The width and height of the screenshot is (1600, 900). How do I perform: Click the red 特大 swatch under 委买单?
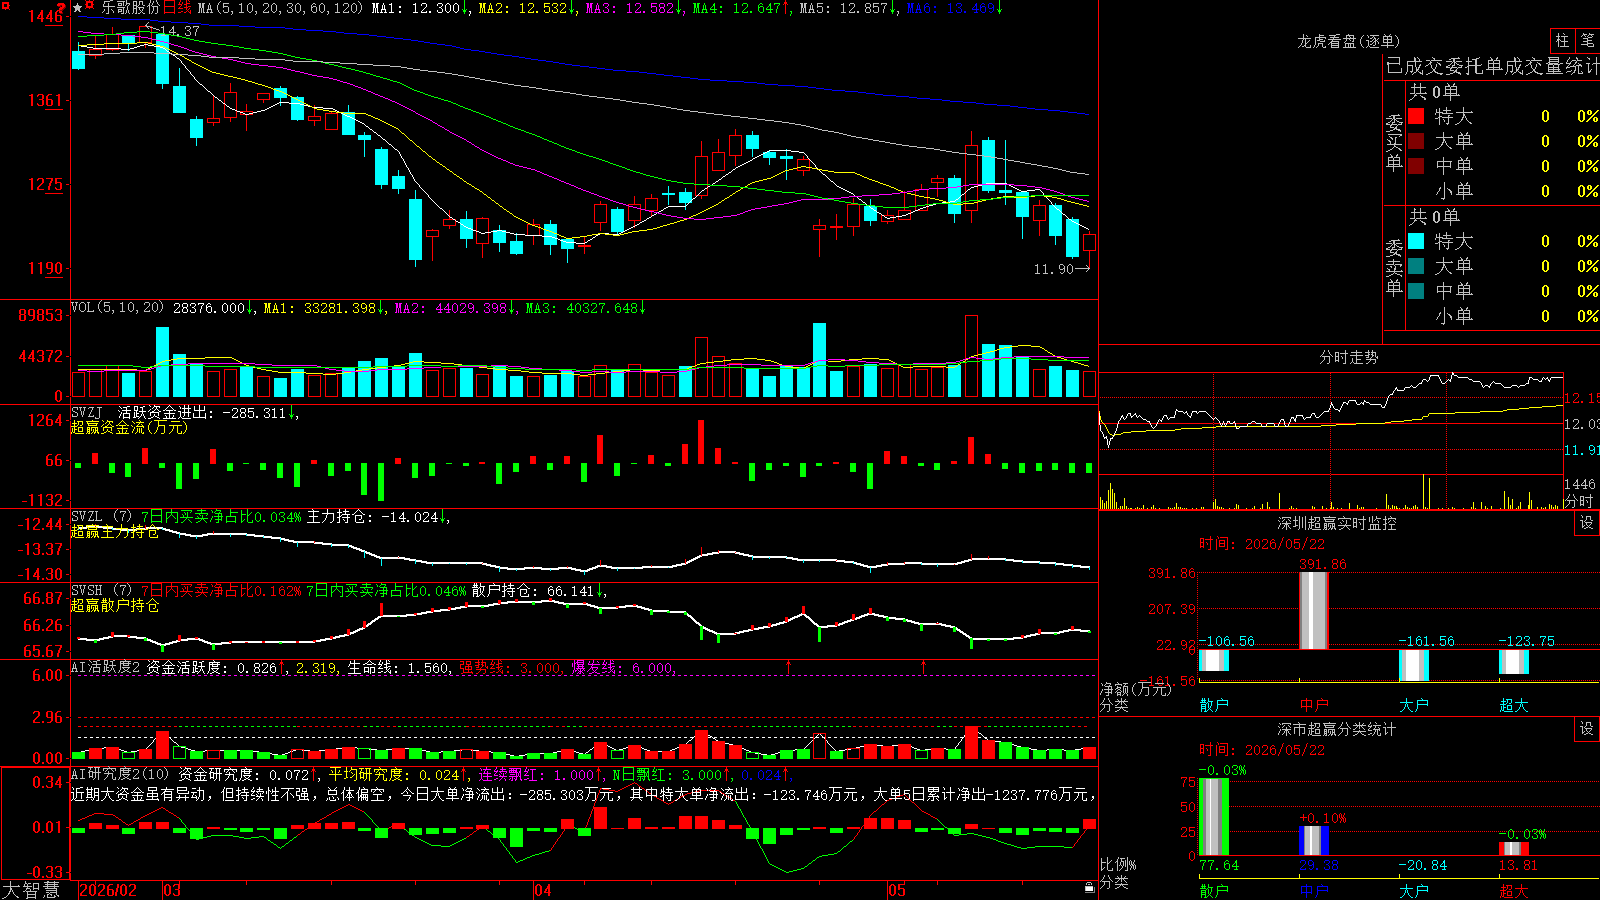click(x=1416, y=116)
